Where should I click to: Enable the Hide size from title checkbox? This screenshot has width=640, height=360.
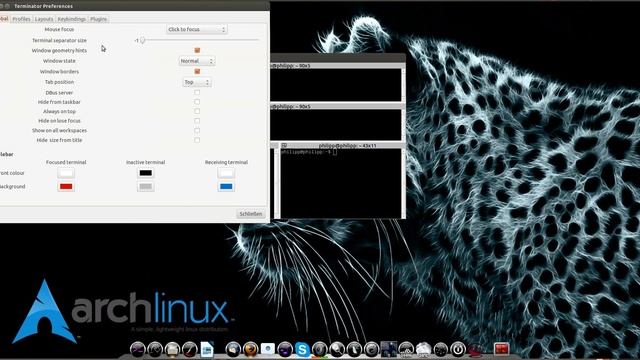coord(197,140)
